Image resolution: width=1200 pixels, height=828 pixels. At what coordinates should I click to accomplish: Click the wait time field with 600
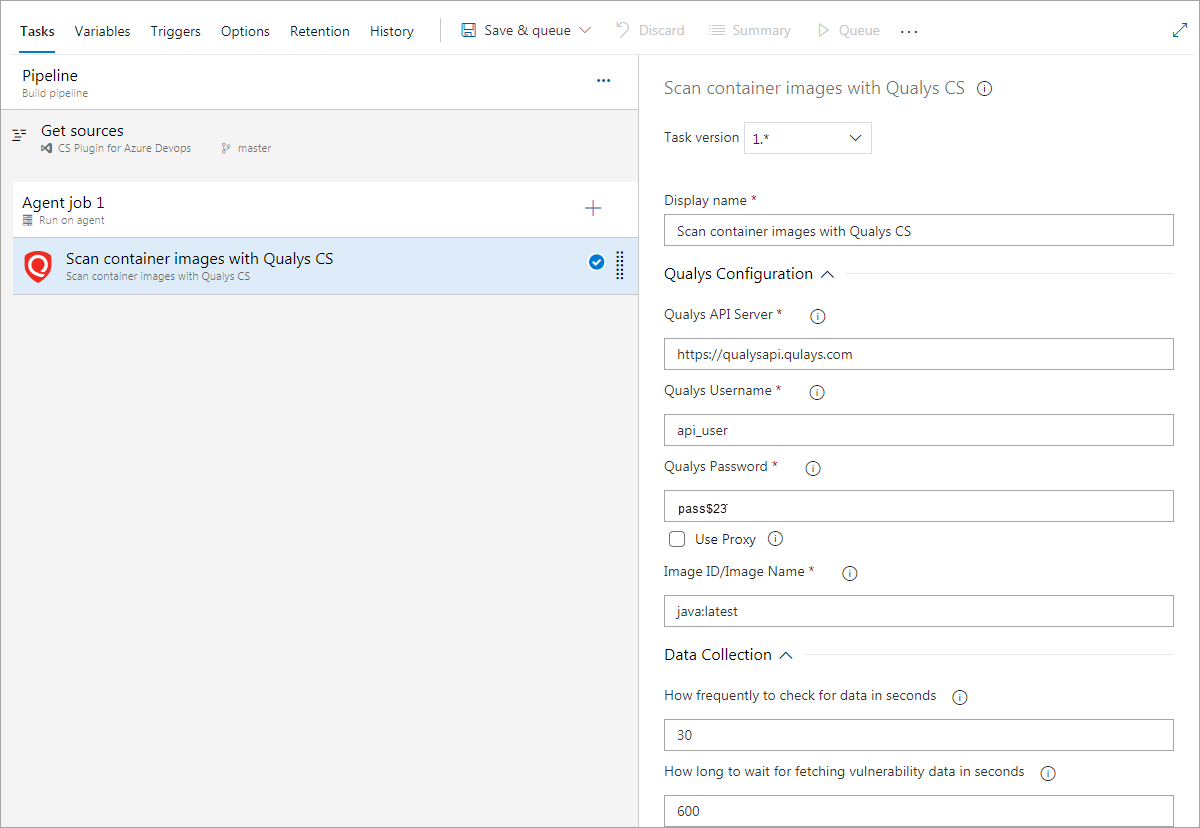(919, 811)
